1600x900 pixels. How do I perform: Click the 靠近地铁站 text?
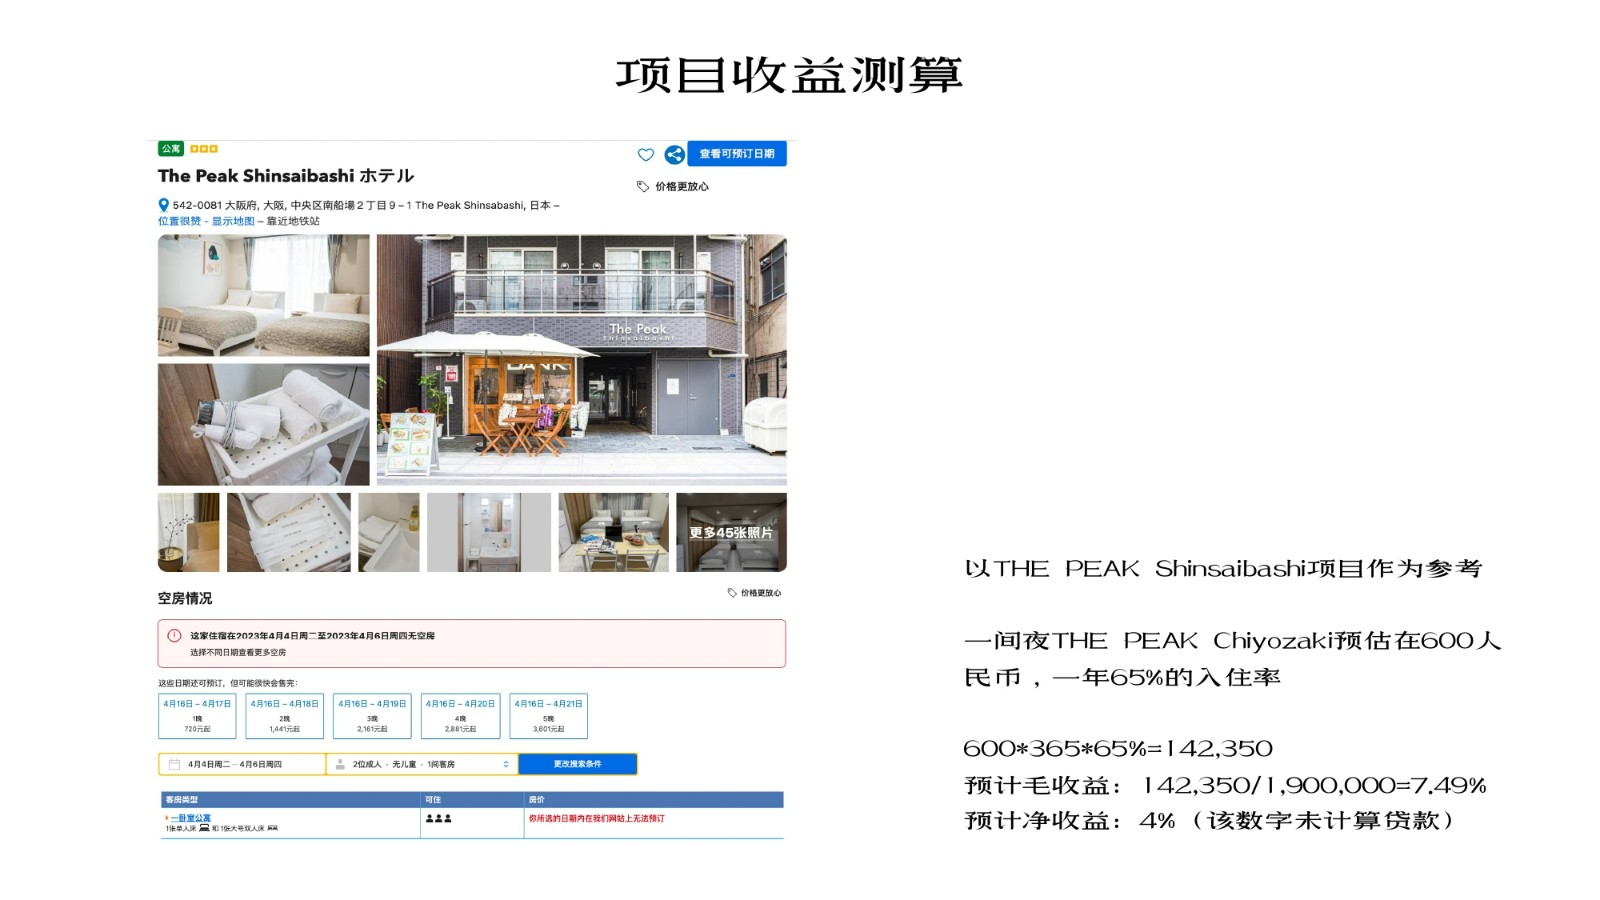click(x=293, y=221)
